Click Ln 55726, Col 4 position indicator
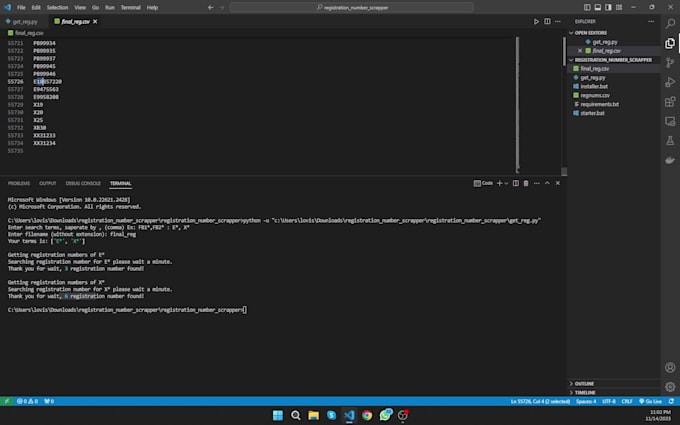This screenshot has width=680, height=425. coord(540,401)
